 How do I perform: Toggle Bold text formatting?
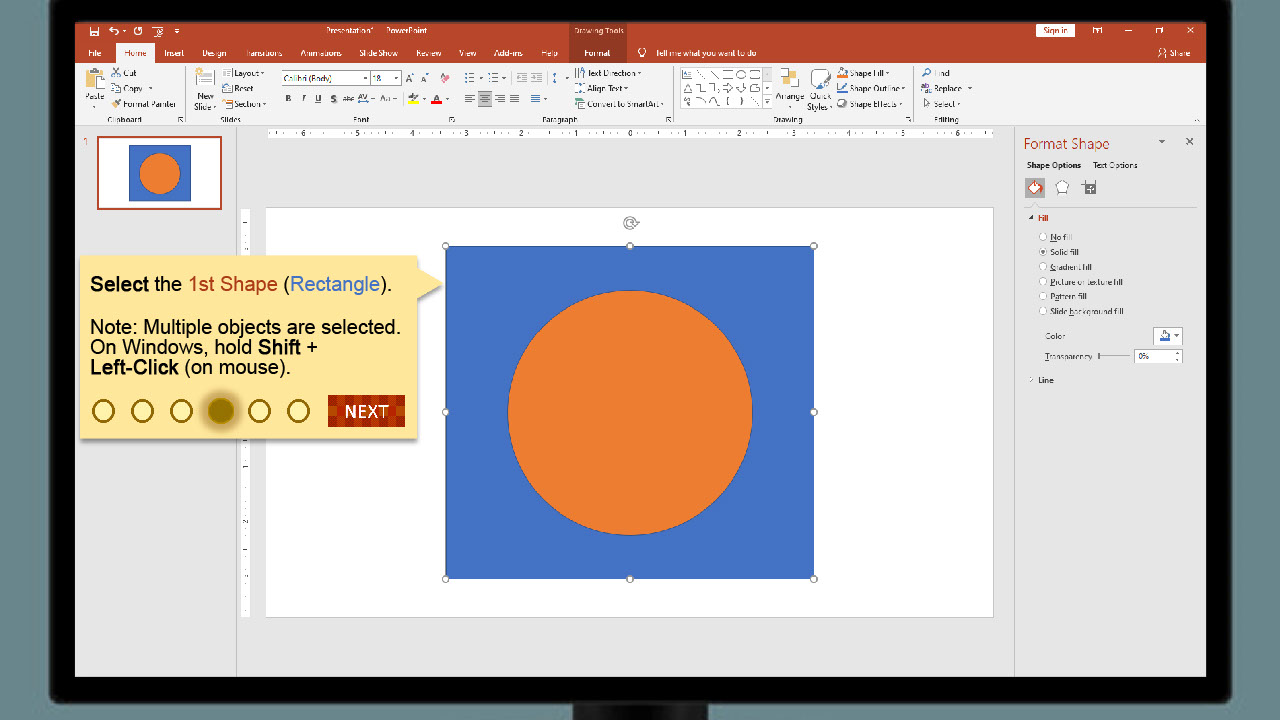tap(288, 99)
